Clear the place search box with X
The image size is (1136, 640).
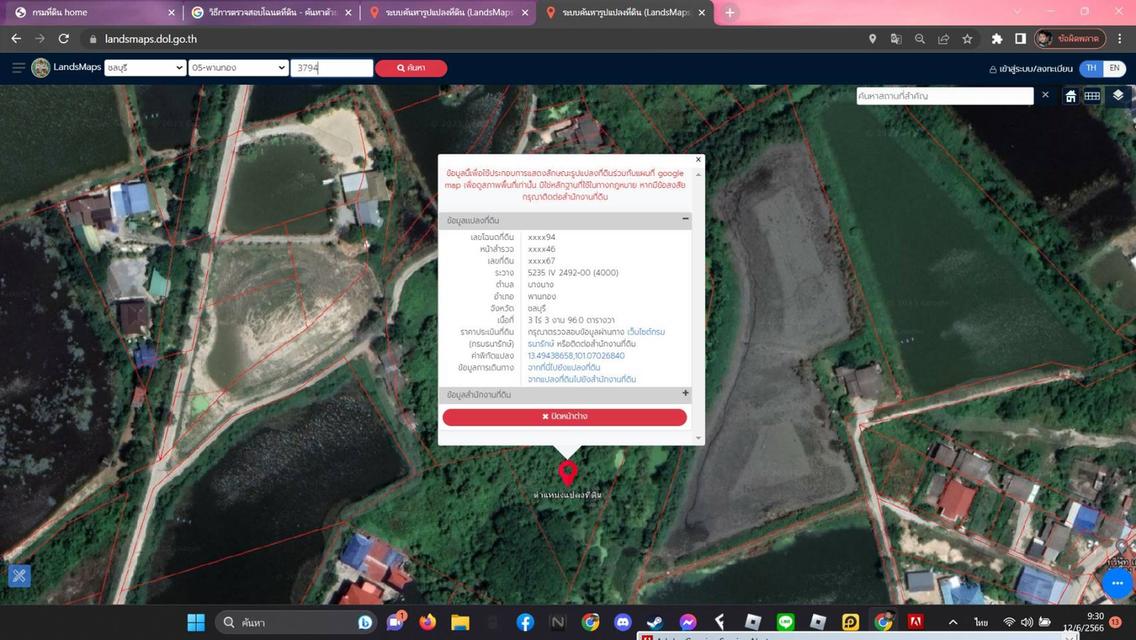1046,95
